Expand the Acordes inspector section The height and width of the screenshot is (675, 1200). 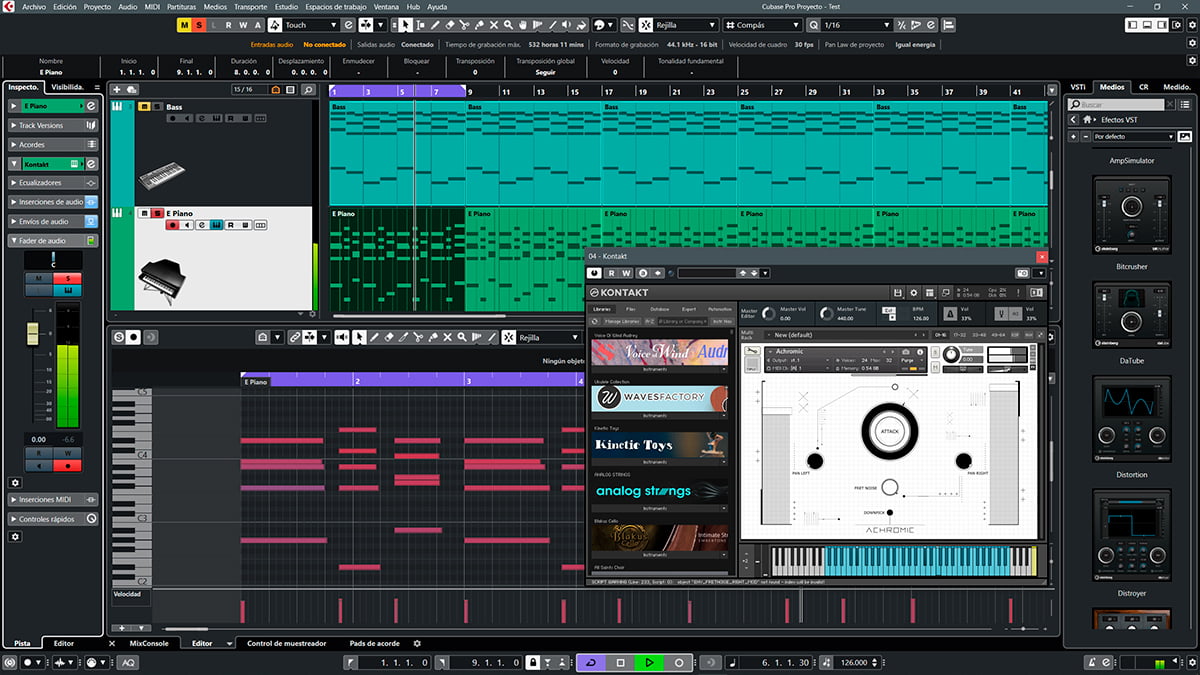[x=54, y=145]
